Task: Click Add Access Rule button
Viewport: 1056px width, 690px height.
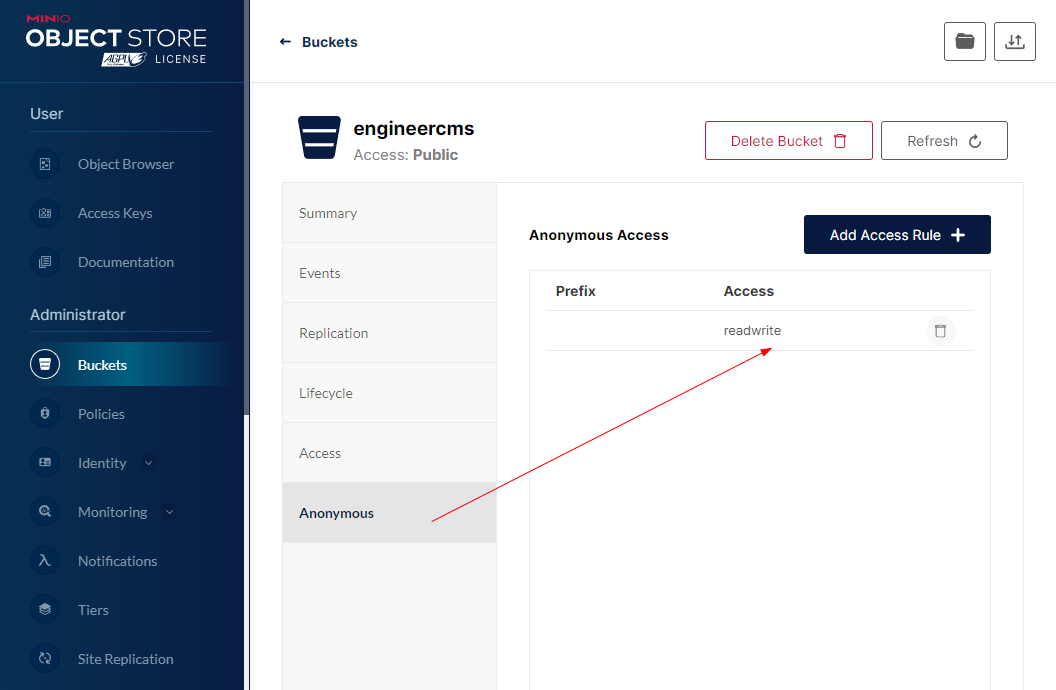Action: point(896,235)
